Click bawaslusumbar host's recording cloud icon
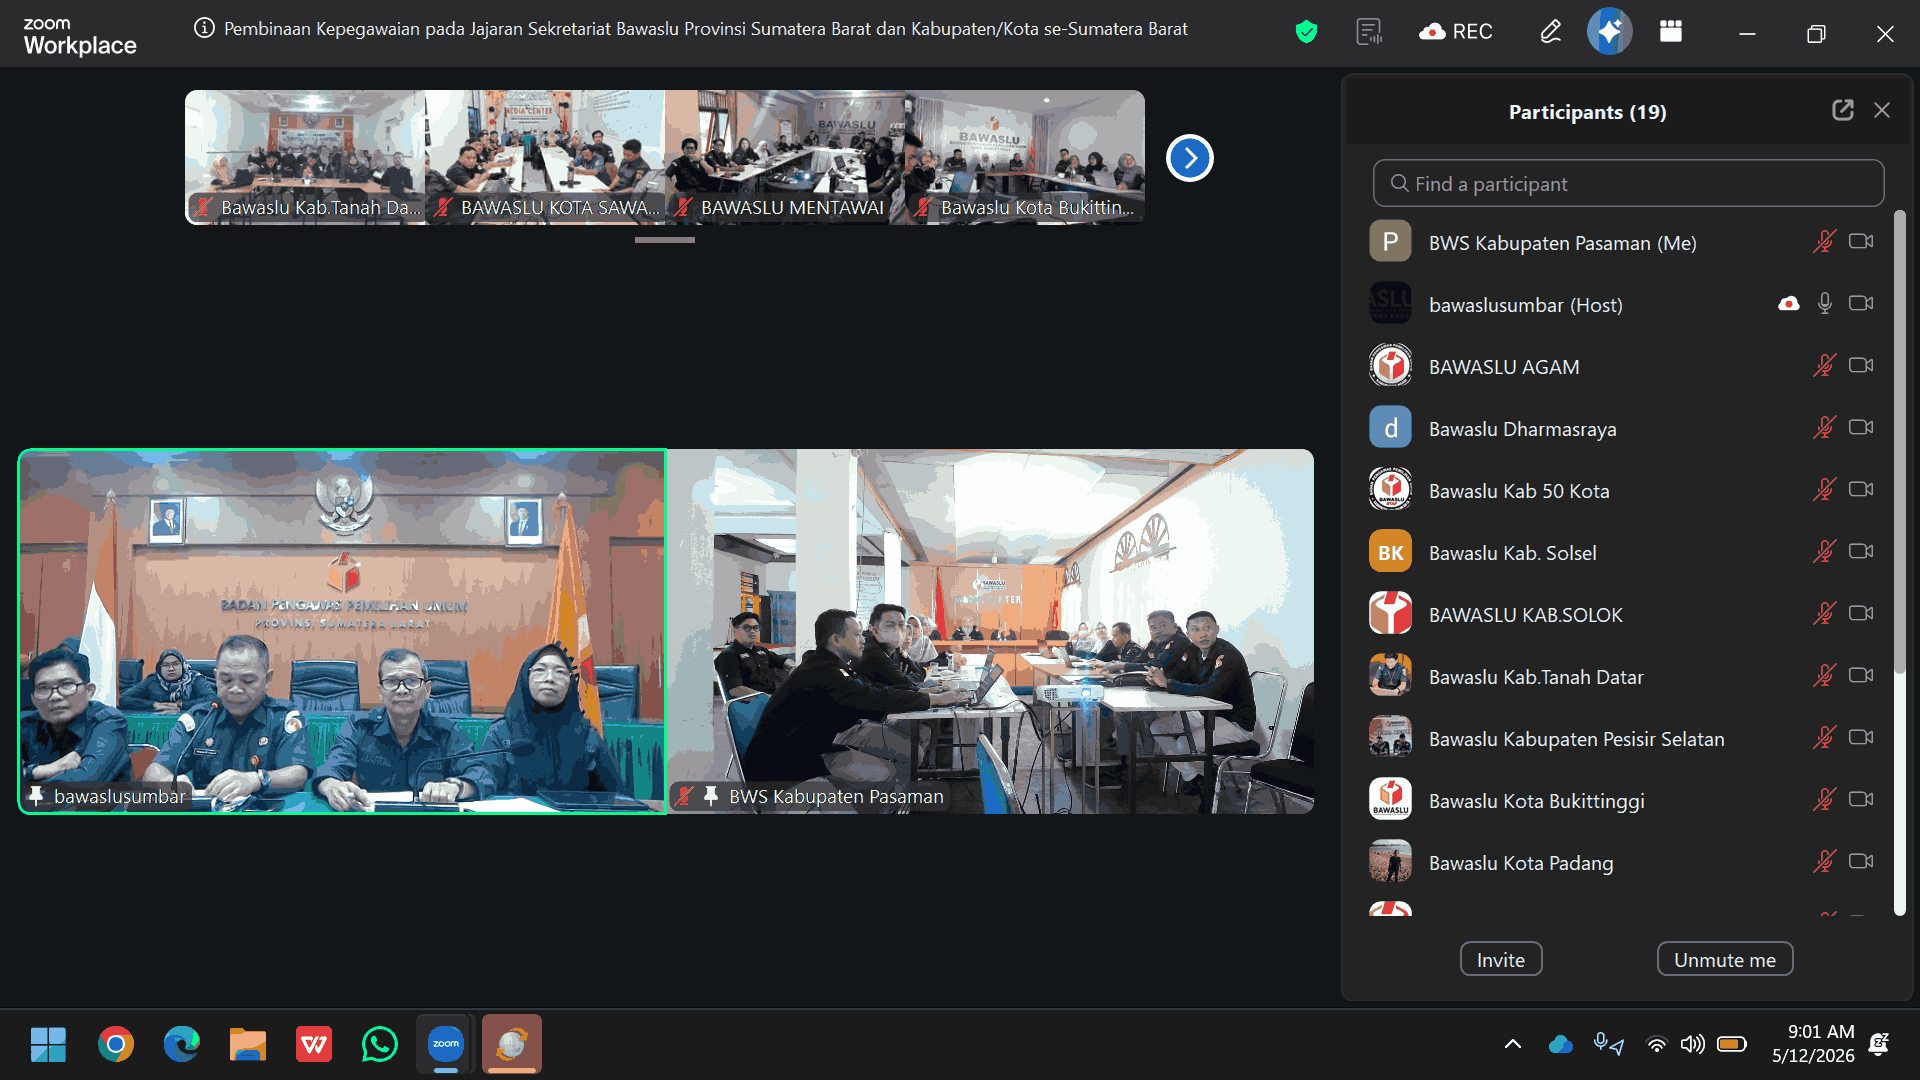The image size is (1920, 1080). (x=1788, y=304)
